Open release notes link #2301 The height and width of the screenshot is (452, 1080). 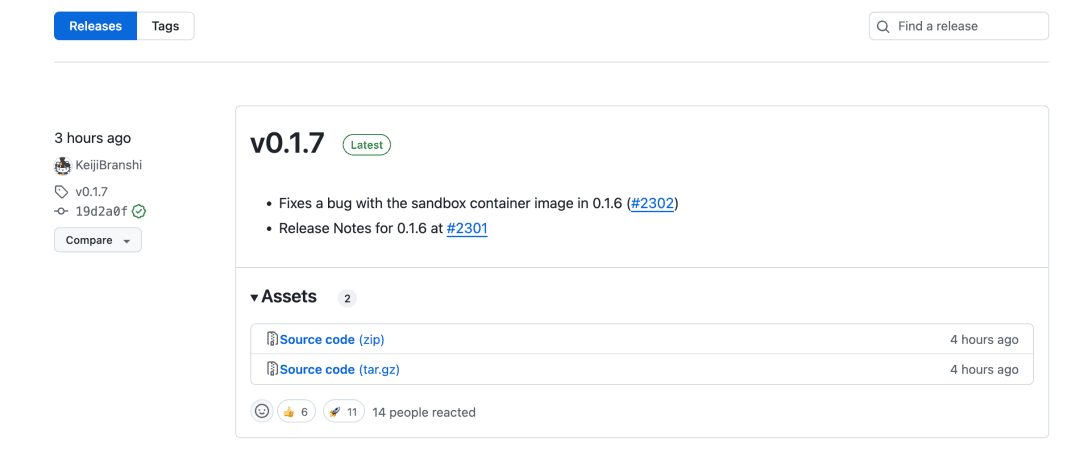coord(467,228)
